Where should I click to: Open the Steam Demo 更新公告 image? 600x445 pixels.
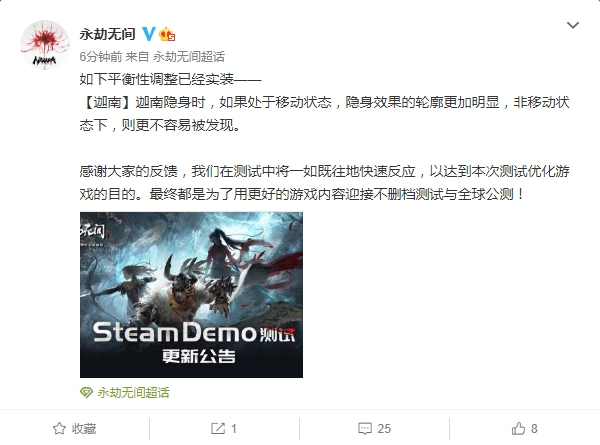(191, 295)
